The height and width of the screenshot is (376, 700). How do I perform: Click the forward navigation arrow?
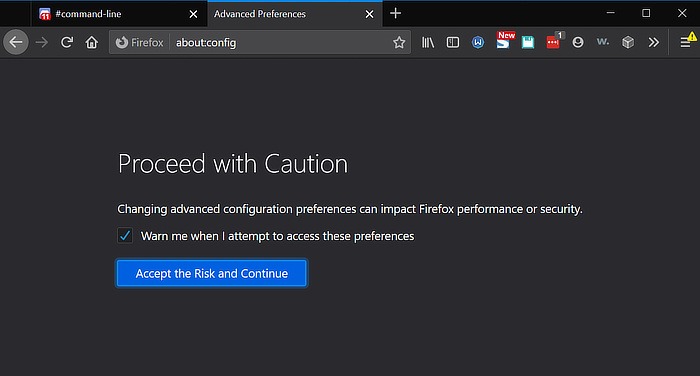tap(42, 42)
